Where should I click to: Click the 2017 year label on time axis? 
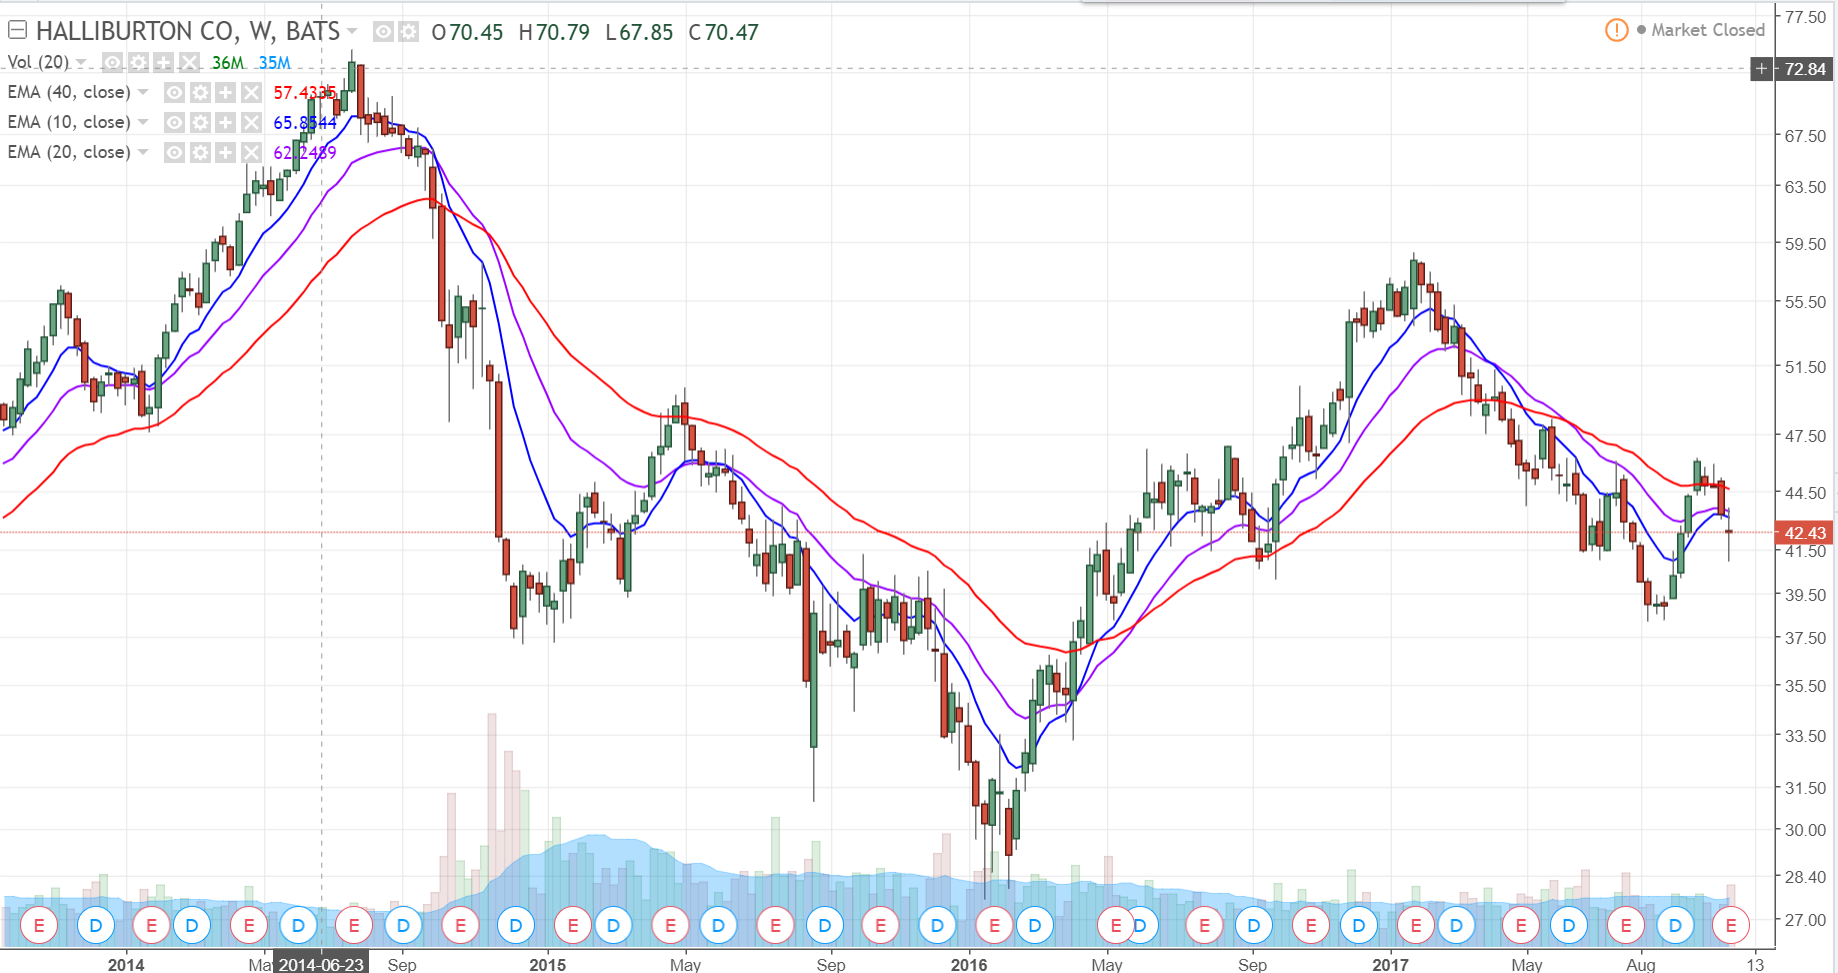1390,965
